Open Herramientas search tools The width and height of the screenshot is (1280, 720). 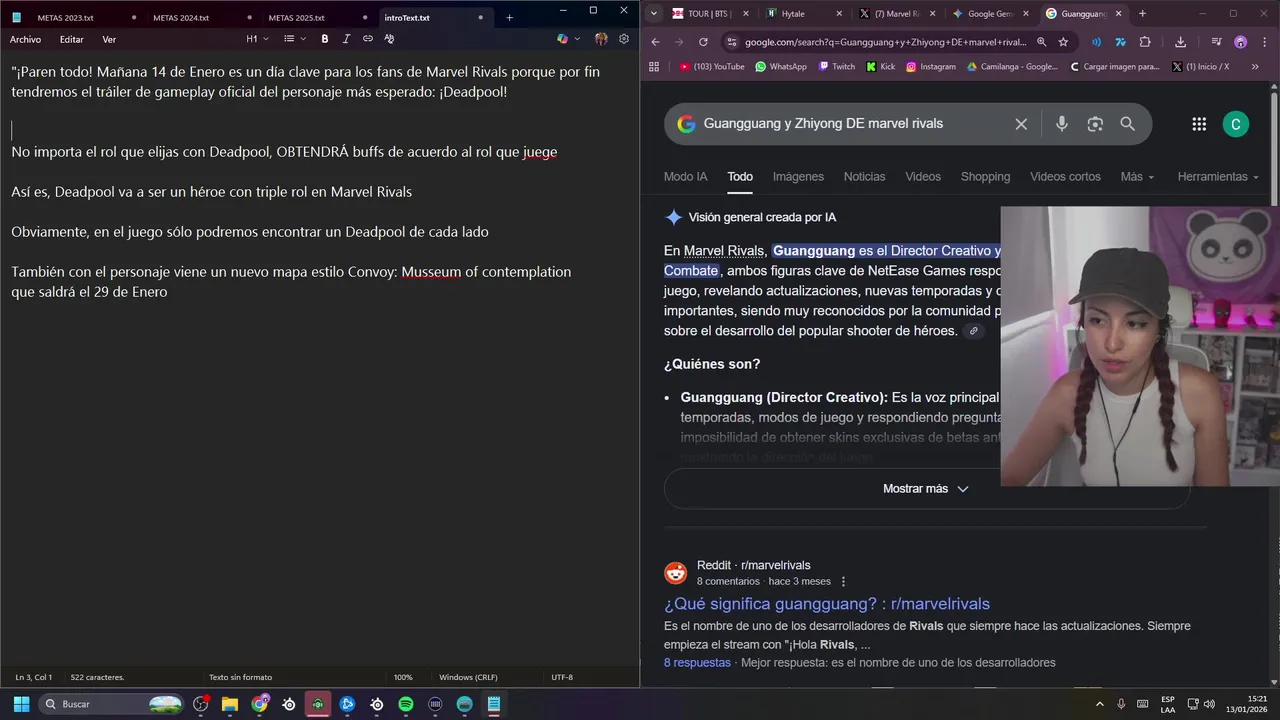pos(1218,177)
